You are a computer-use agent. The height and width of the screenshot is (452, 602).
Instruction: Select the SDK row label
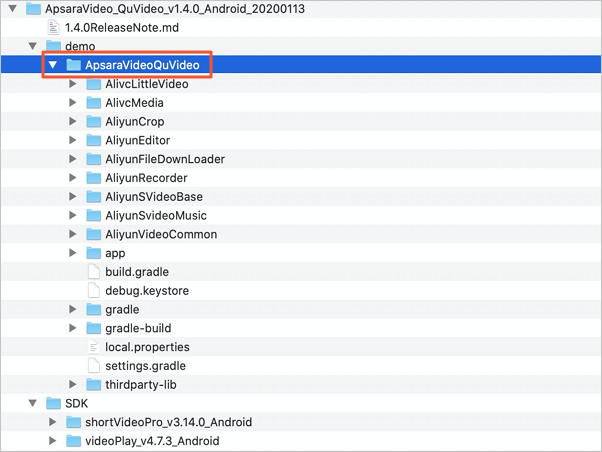(x=76, y=404)
